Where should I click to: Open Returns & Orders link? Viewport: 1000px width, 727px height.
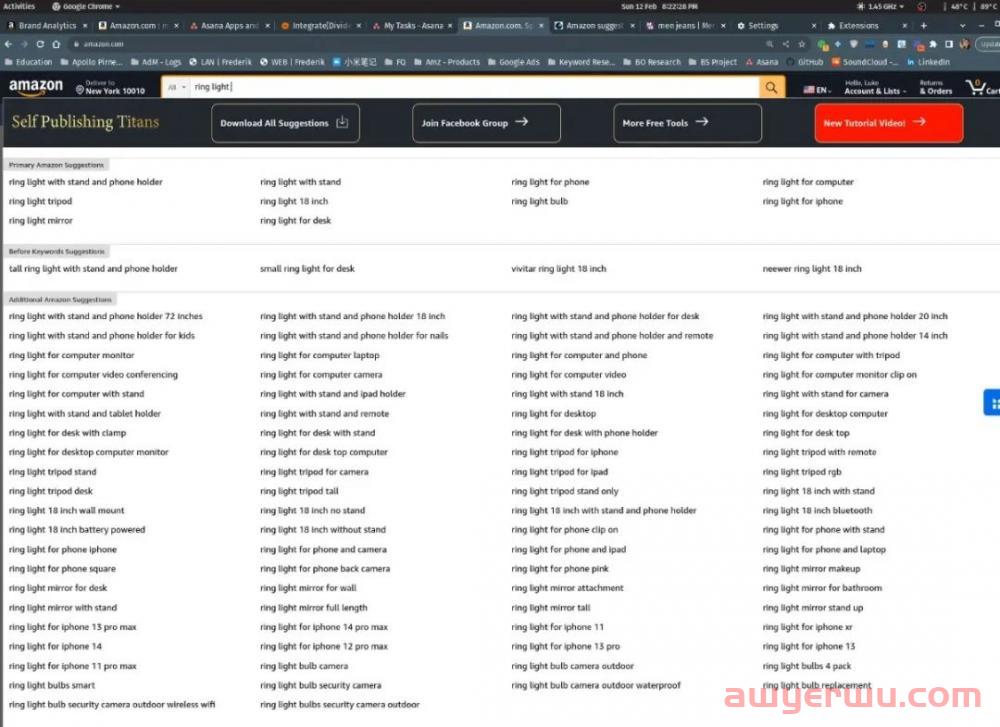pos(936,87)
